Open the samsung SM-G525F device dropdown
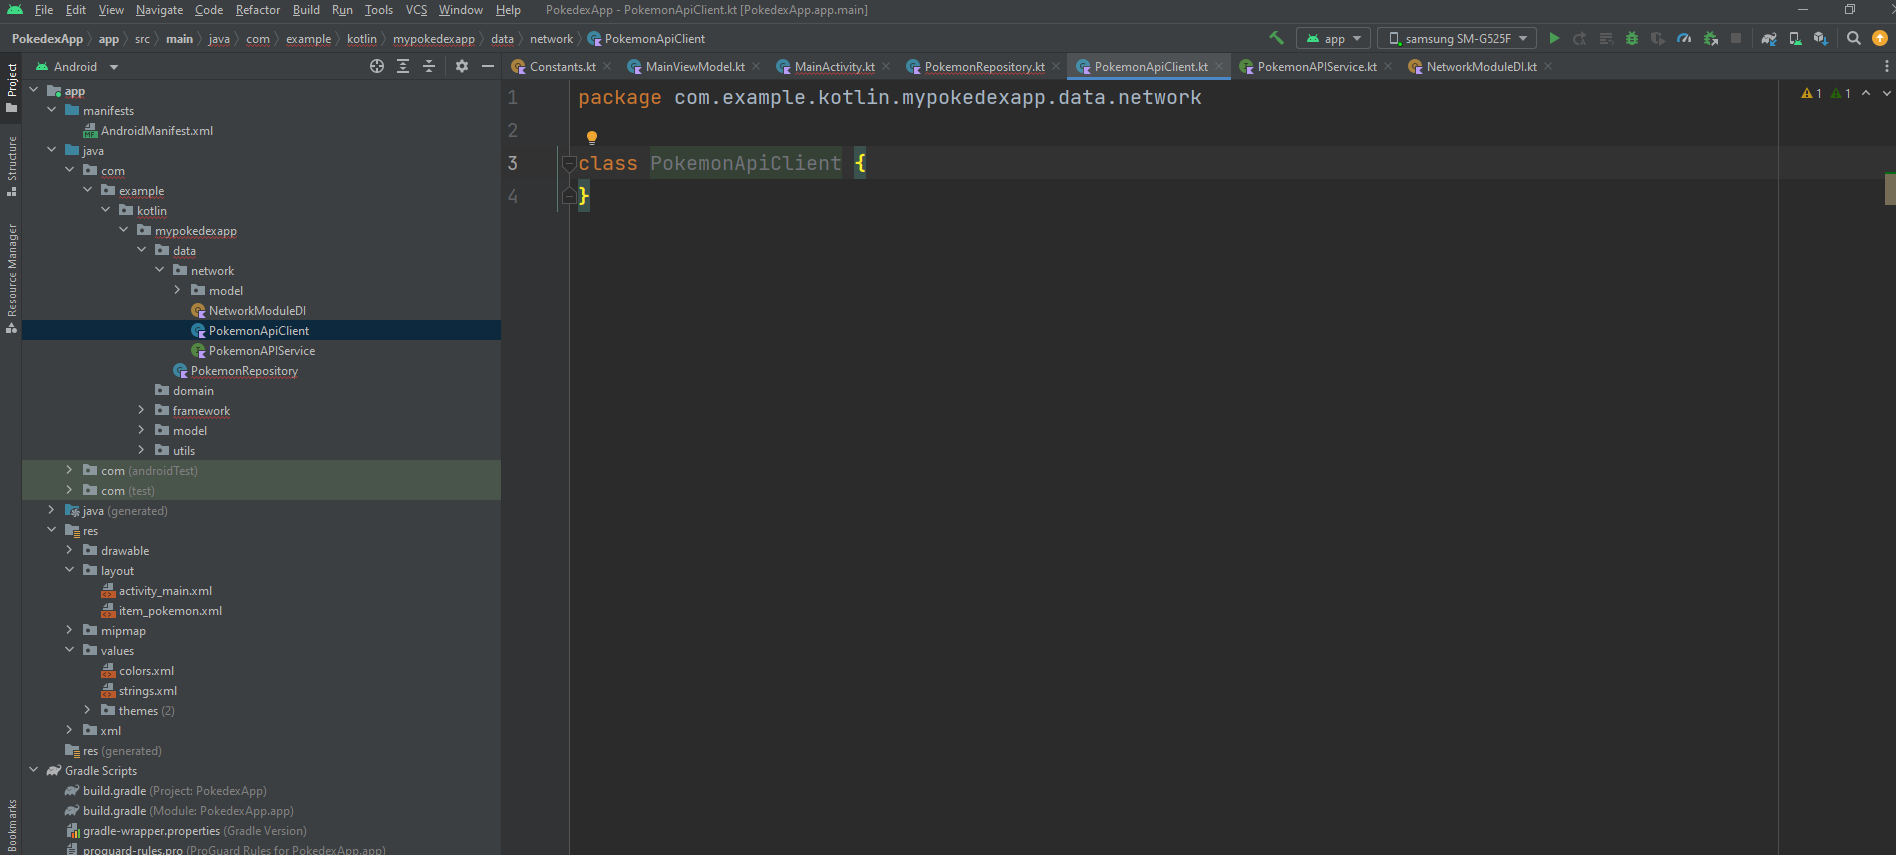This screenshot has width=1896, height=855. pos(1458,38)
